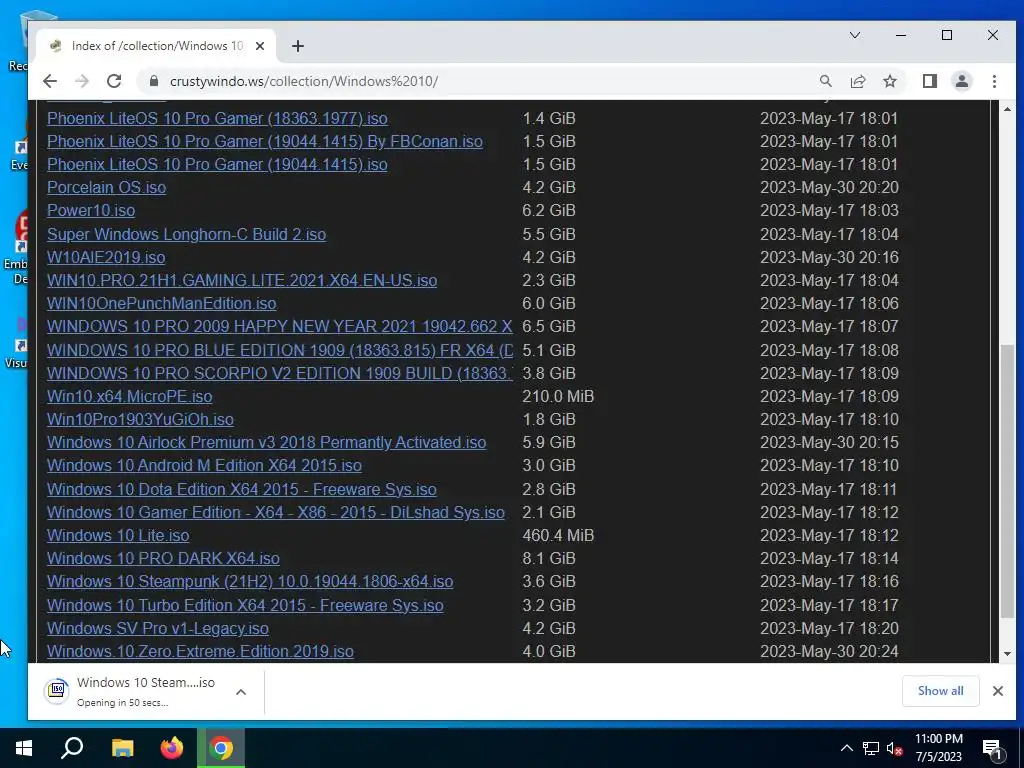Open the Chrome profile avatar
Viewport: 1024px width, 768px height.
click(x=962, y=81)
